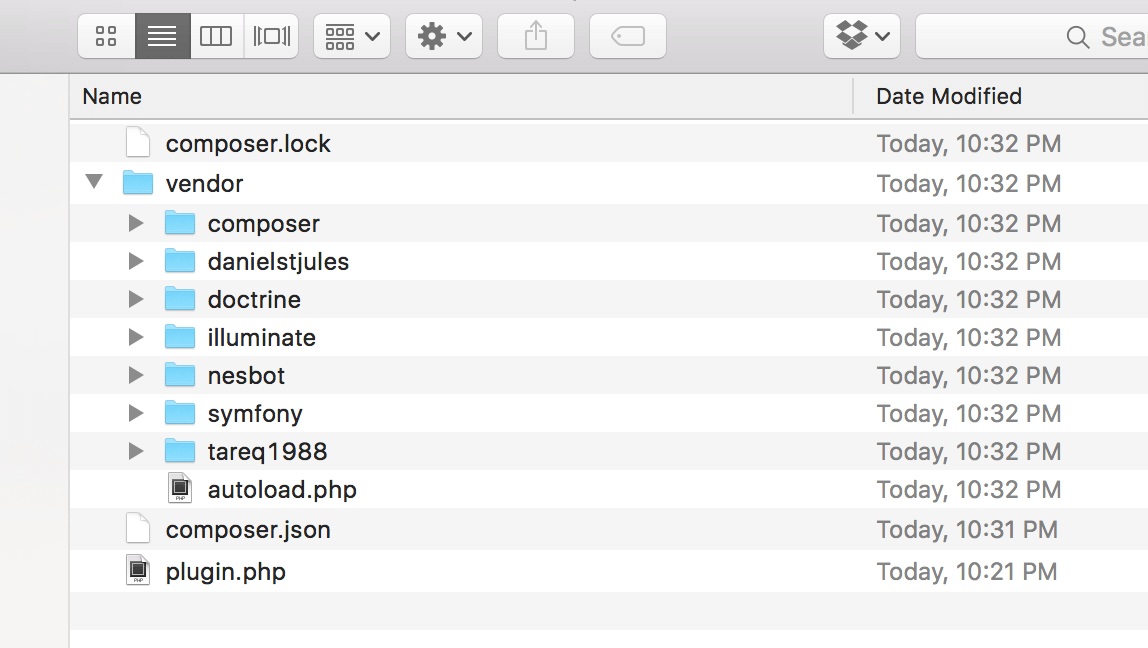Click composer.json's date Today, 10:31 PM
Viewport: 1148px width, 648px height.
967,529
